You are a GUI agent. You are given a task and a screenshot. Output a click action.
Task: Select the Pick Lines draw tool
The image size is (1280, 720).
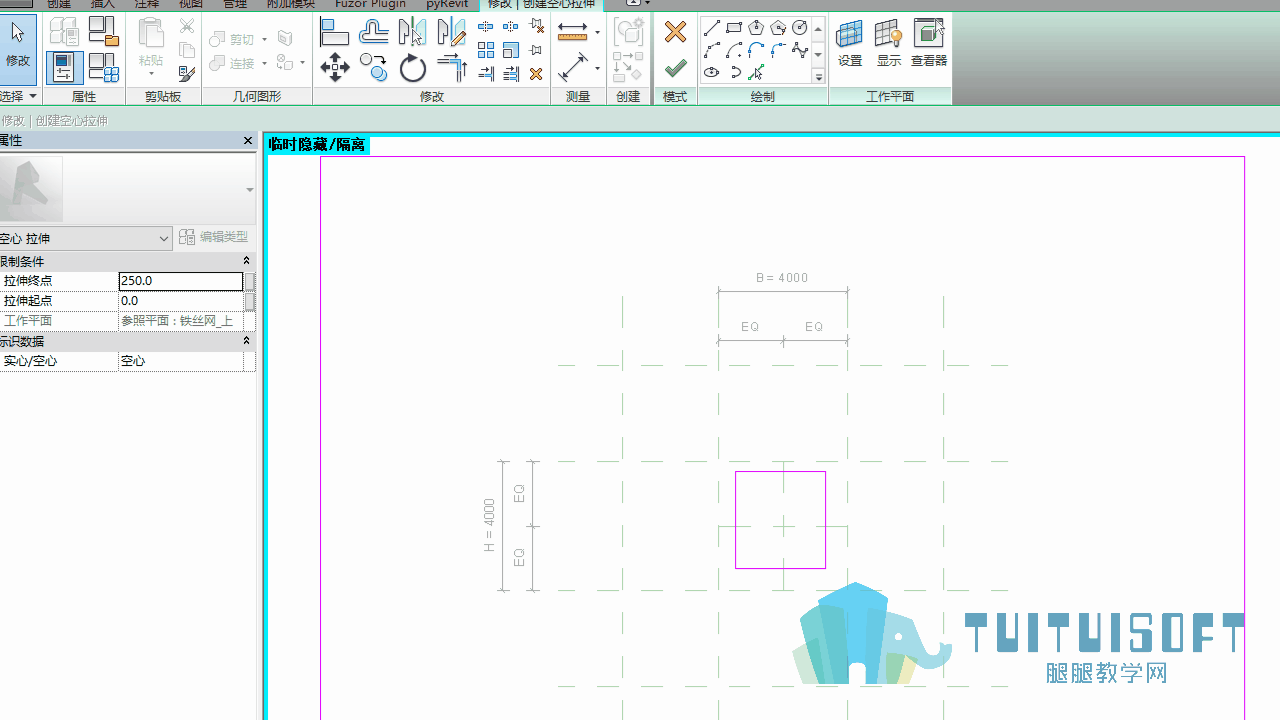[756, 72]
